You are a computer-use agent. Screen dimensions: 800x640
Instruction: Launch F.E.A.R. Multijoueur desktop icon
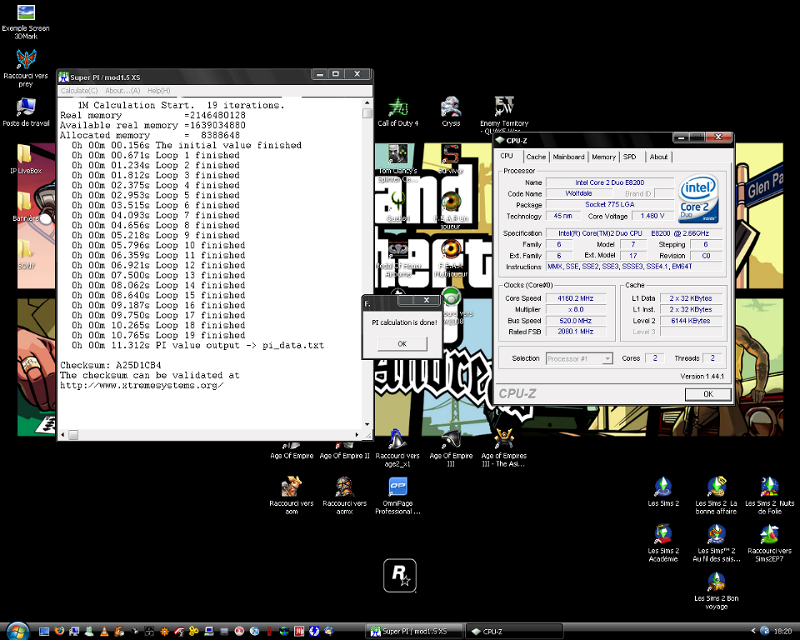pos(451,259)
